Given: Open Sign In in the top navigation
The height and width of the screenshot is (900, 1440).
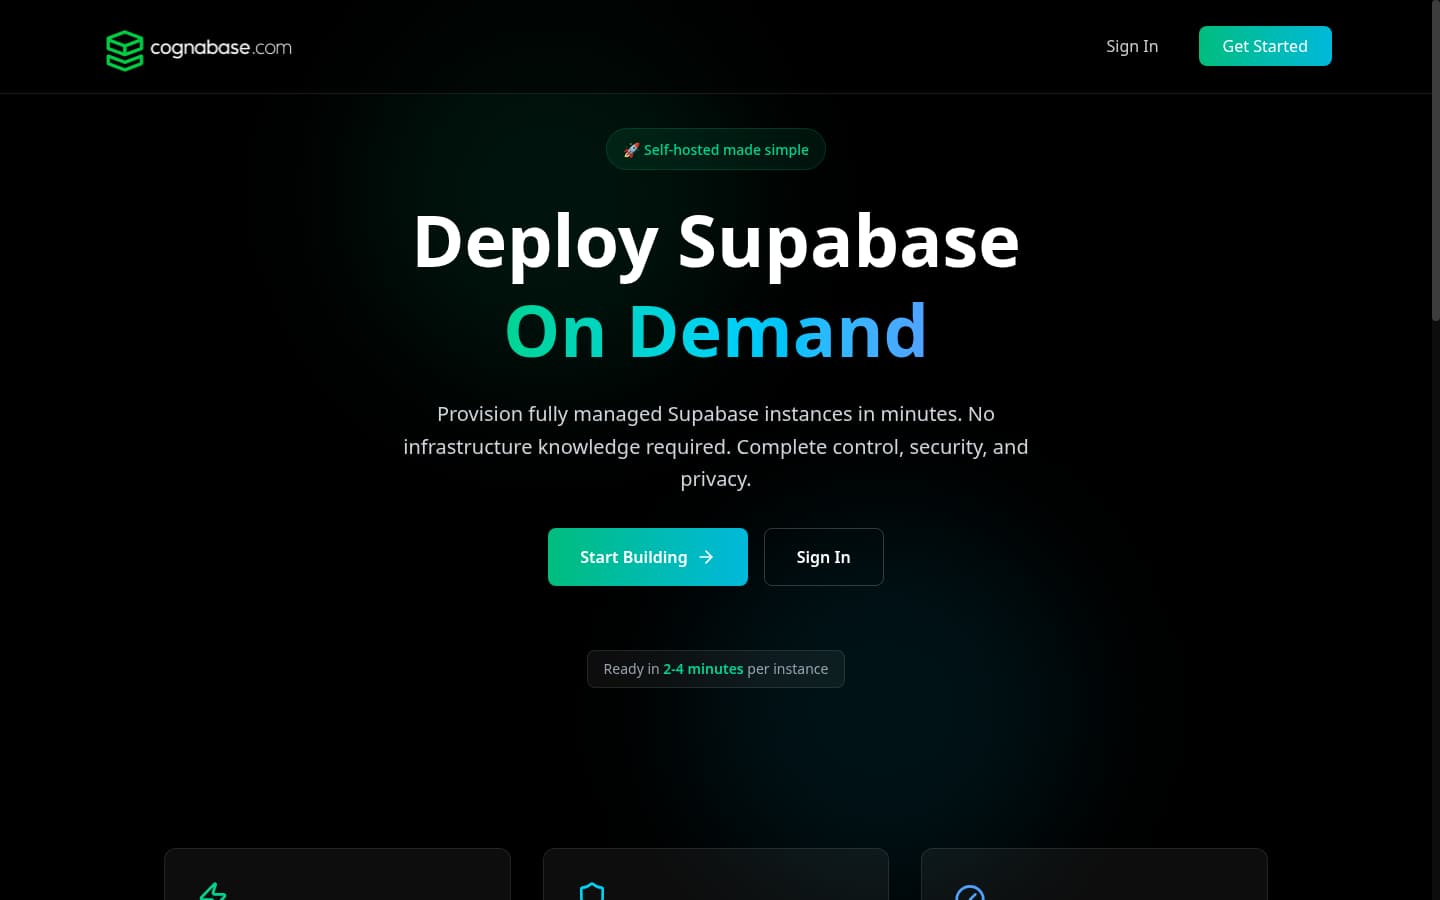Looking at the screenshot, I should point(1132,46).
